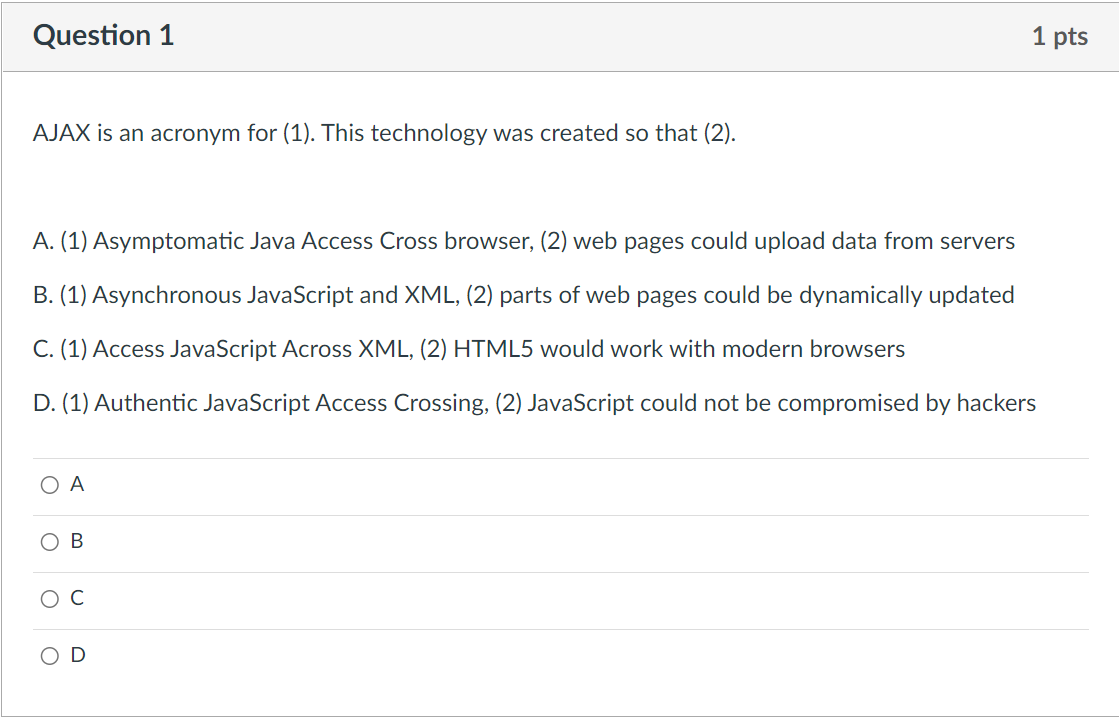Click answer text mentioning Access JavaScript Across XML

click(x=470, y=348)
